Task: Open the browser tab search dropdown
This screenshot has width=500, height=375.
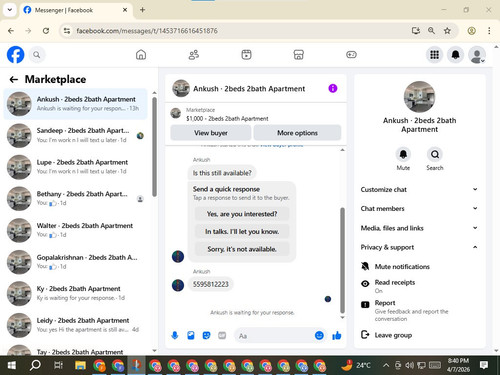Action: point(10,10)
